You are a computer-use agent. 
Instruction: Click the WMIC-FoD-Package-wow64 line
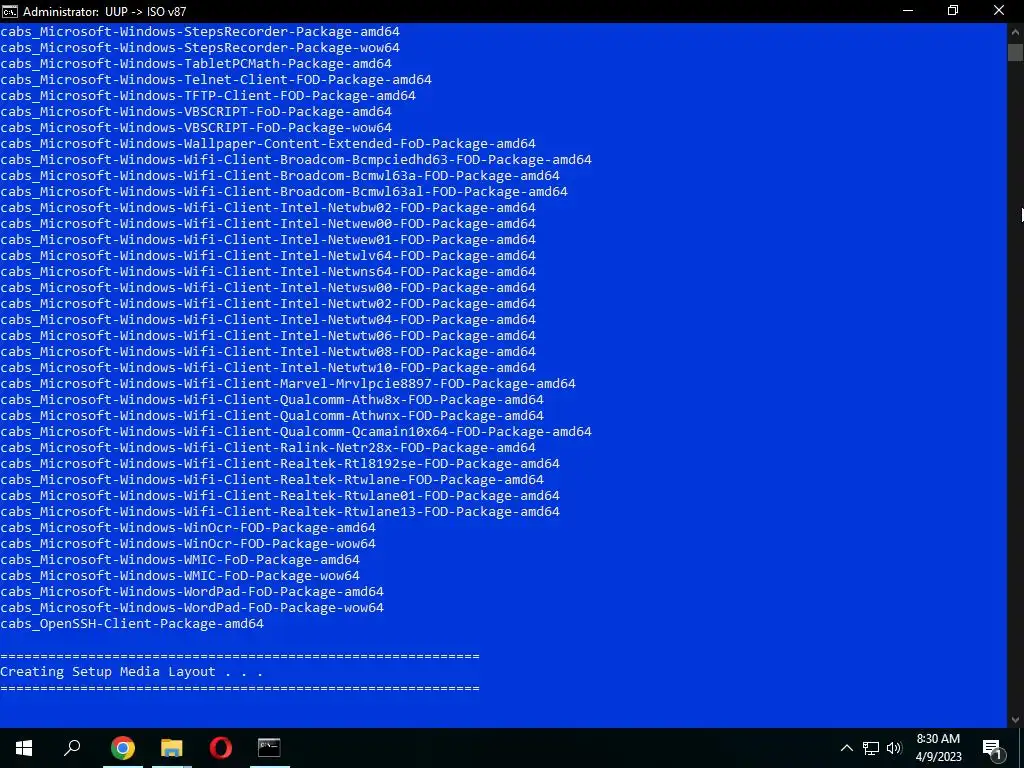tap(180, 575)
